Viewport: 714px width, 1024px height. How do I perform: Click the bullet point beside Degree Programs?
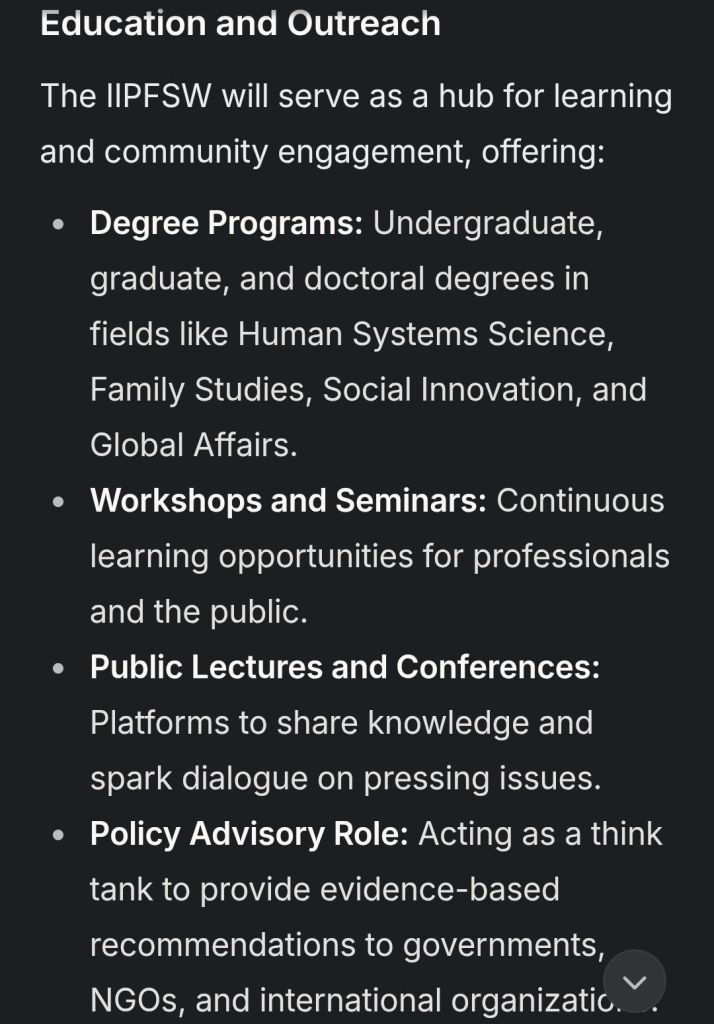[60, 224]
